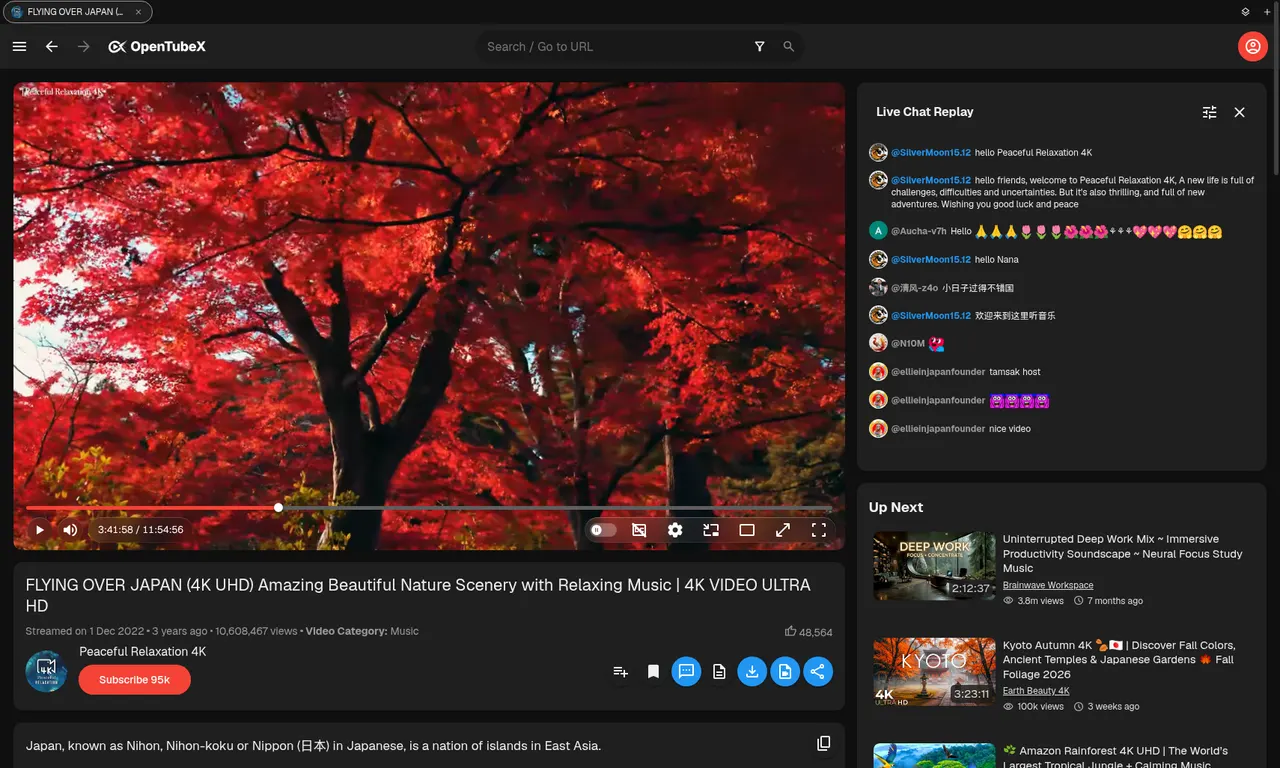Click the search magnifier icon
This screenshot has width=1280, height=768.
[789, 47]
